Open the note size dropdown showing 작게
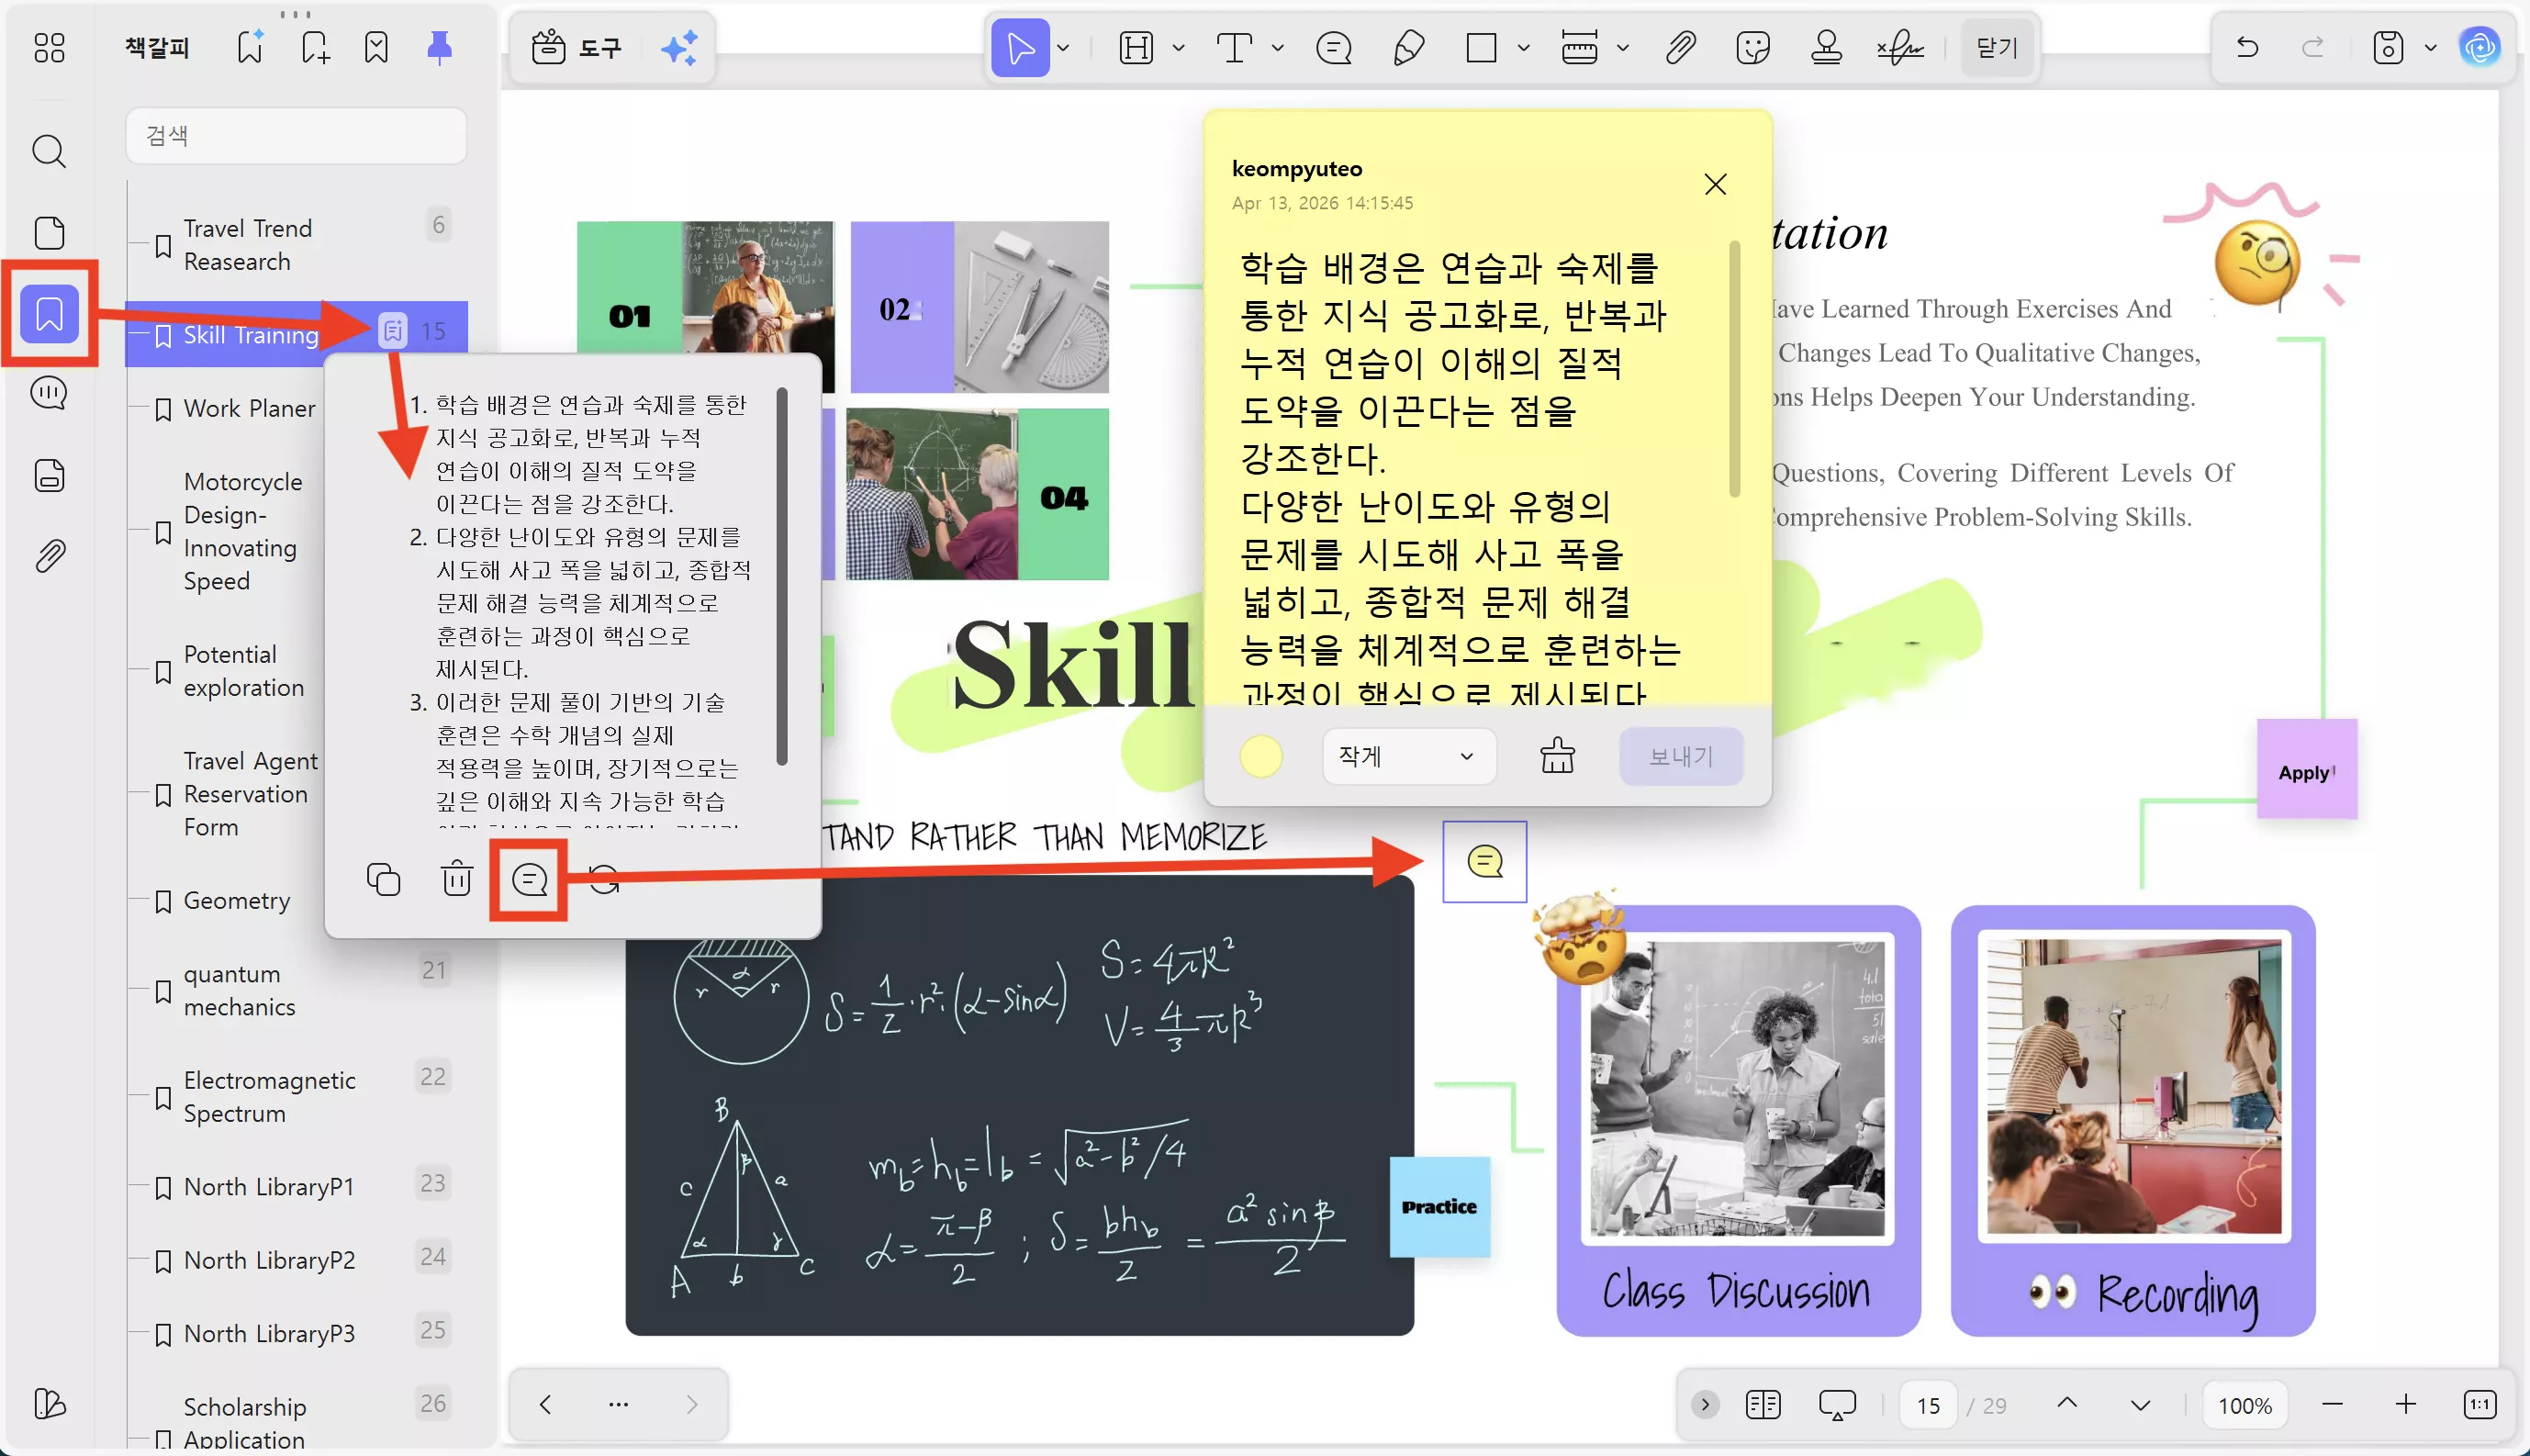 click(x=1407, y=757)
